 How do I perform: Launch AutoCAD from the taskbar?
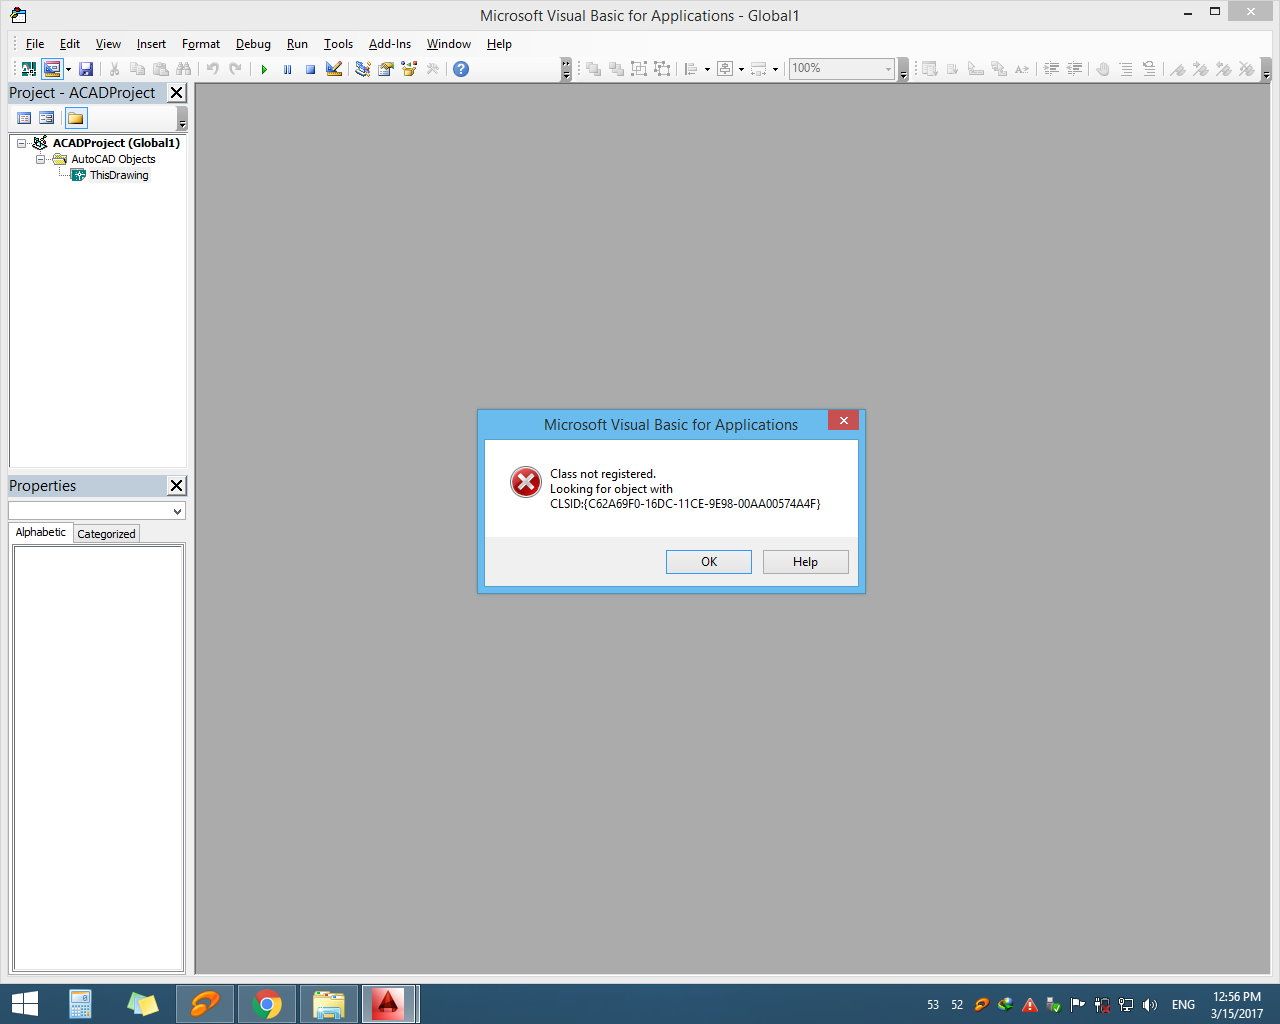(x=390, y=1003)
